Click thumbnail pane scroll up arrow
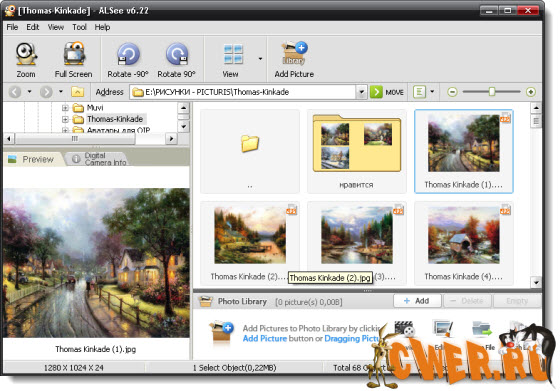This screenshot has width=560, height=391. pos(536,108)
